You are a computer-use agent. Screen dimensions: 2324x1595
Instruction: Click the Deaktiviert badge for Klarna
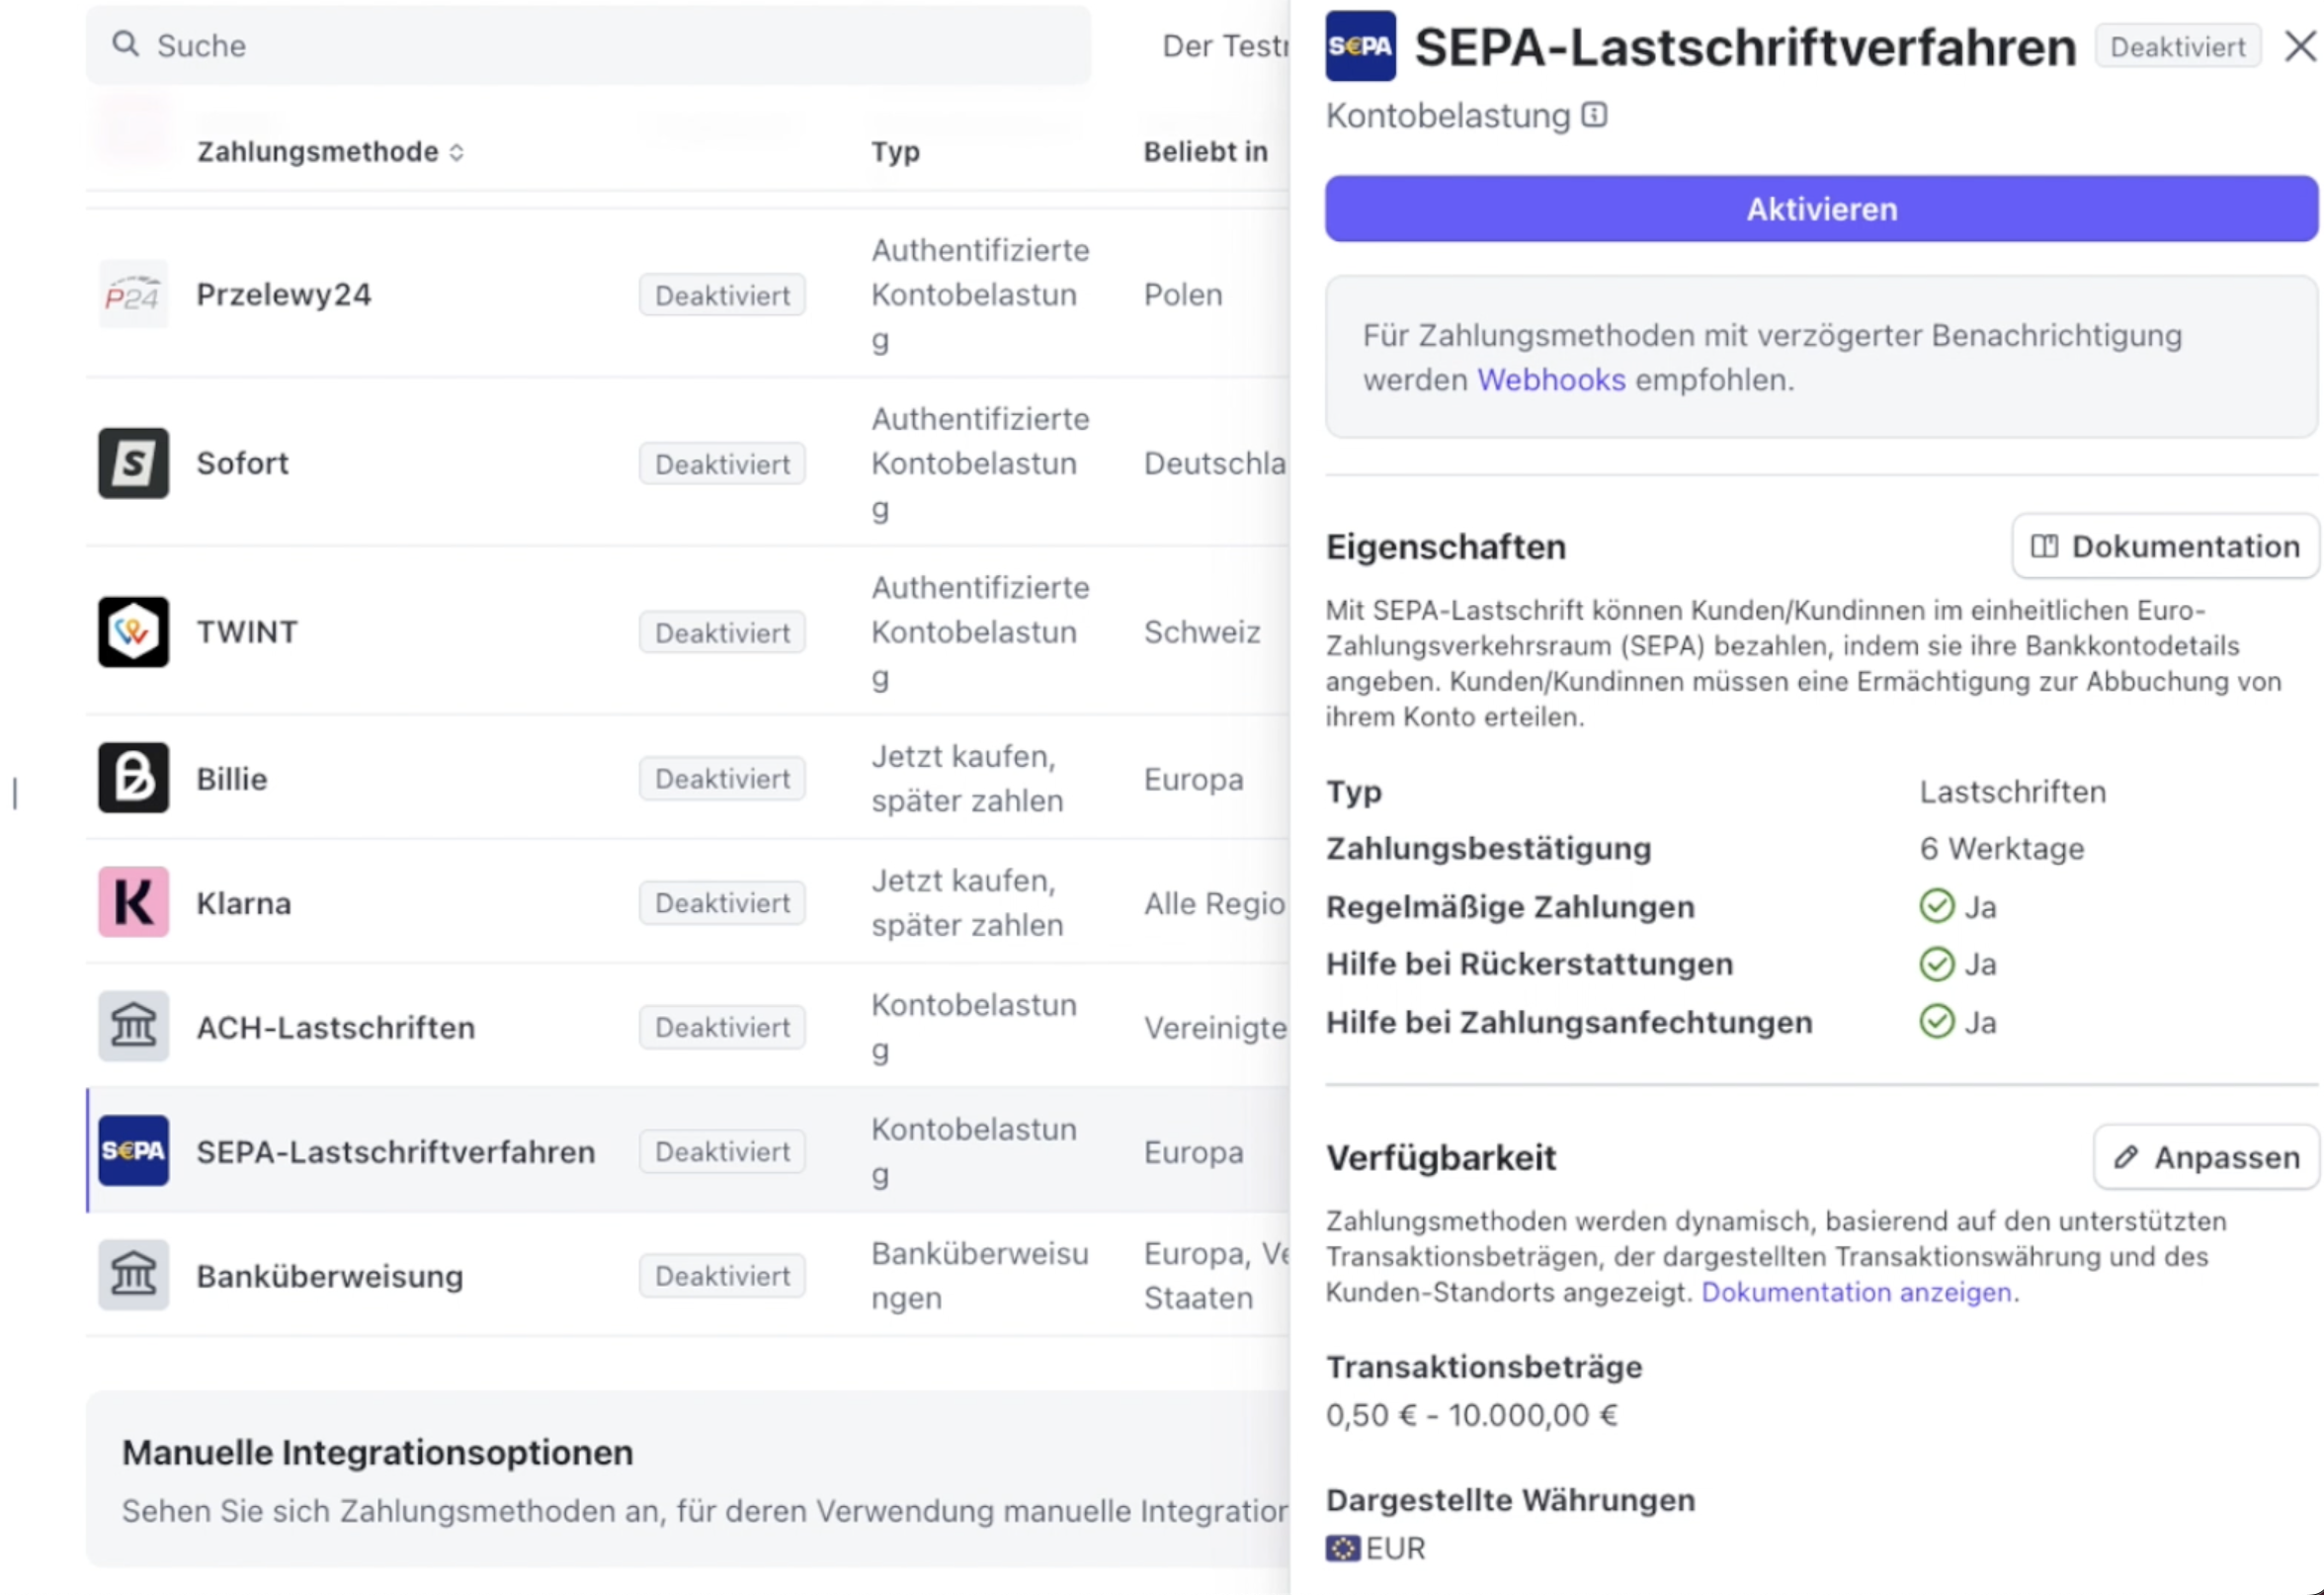pos(722,903)
